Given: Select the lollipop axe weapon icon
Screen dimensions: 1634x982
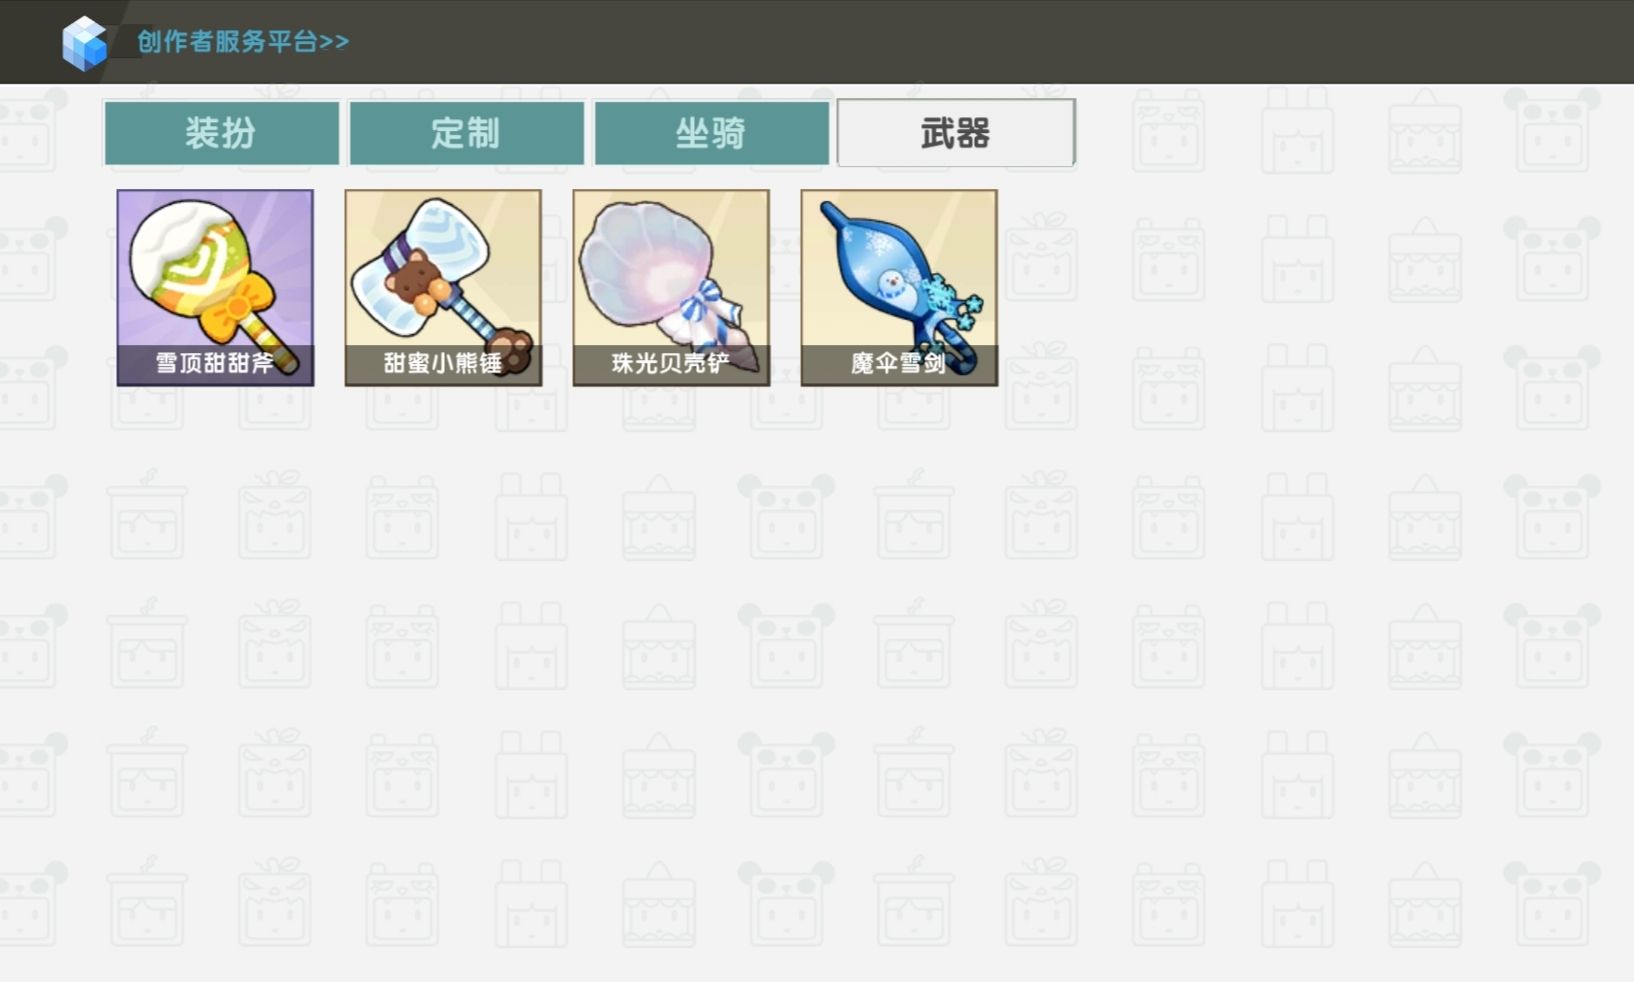Looking at the screenshot, I should (x=215, y=287).
